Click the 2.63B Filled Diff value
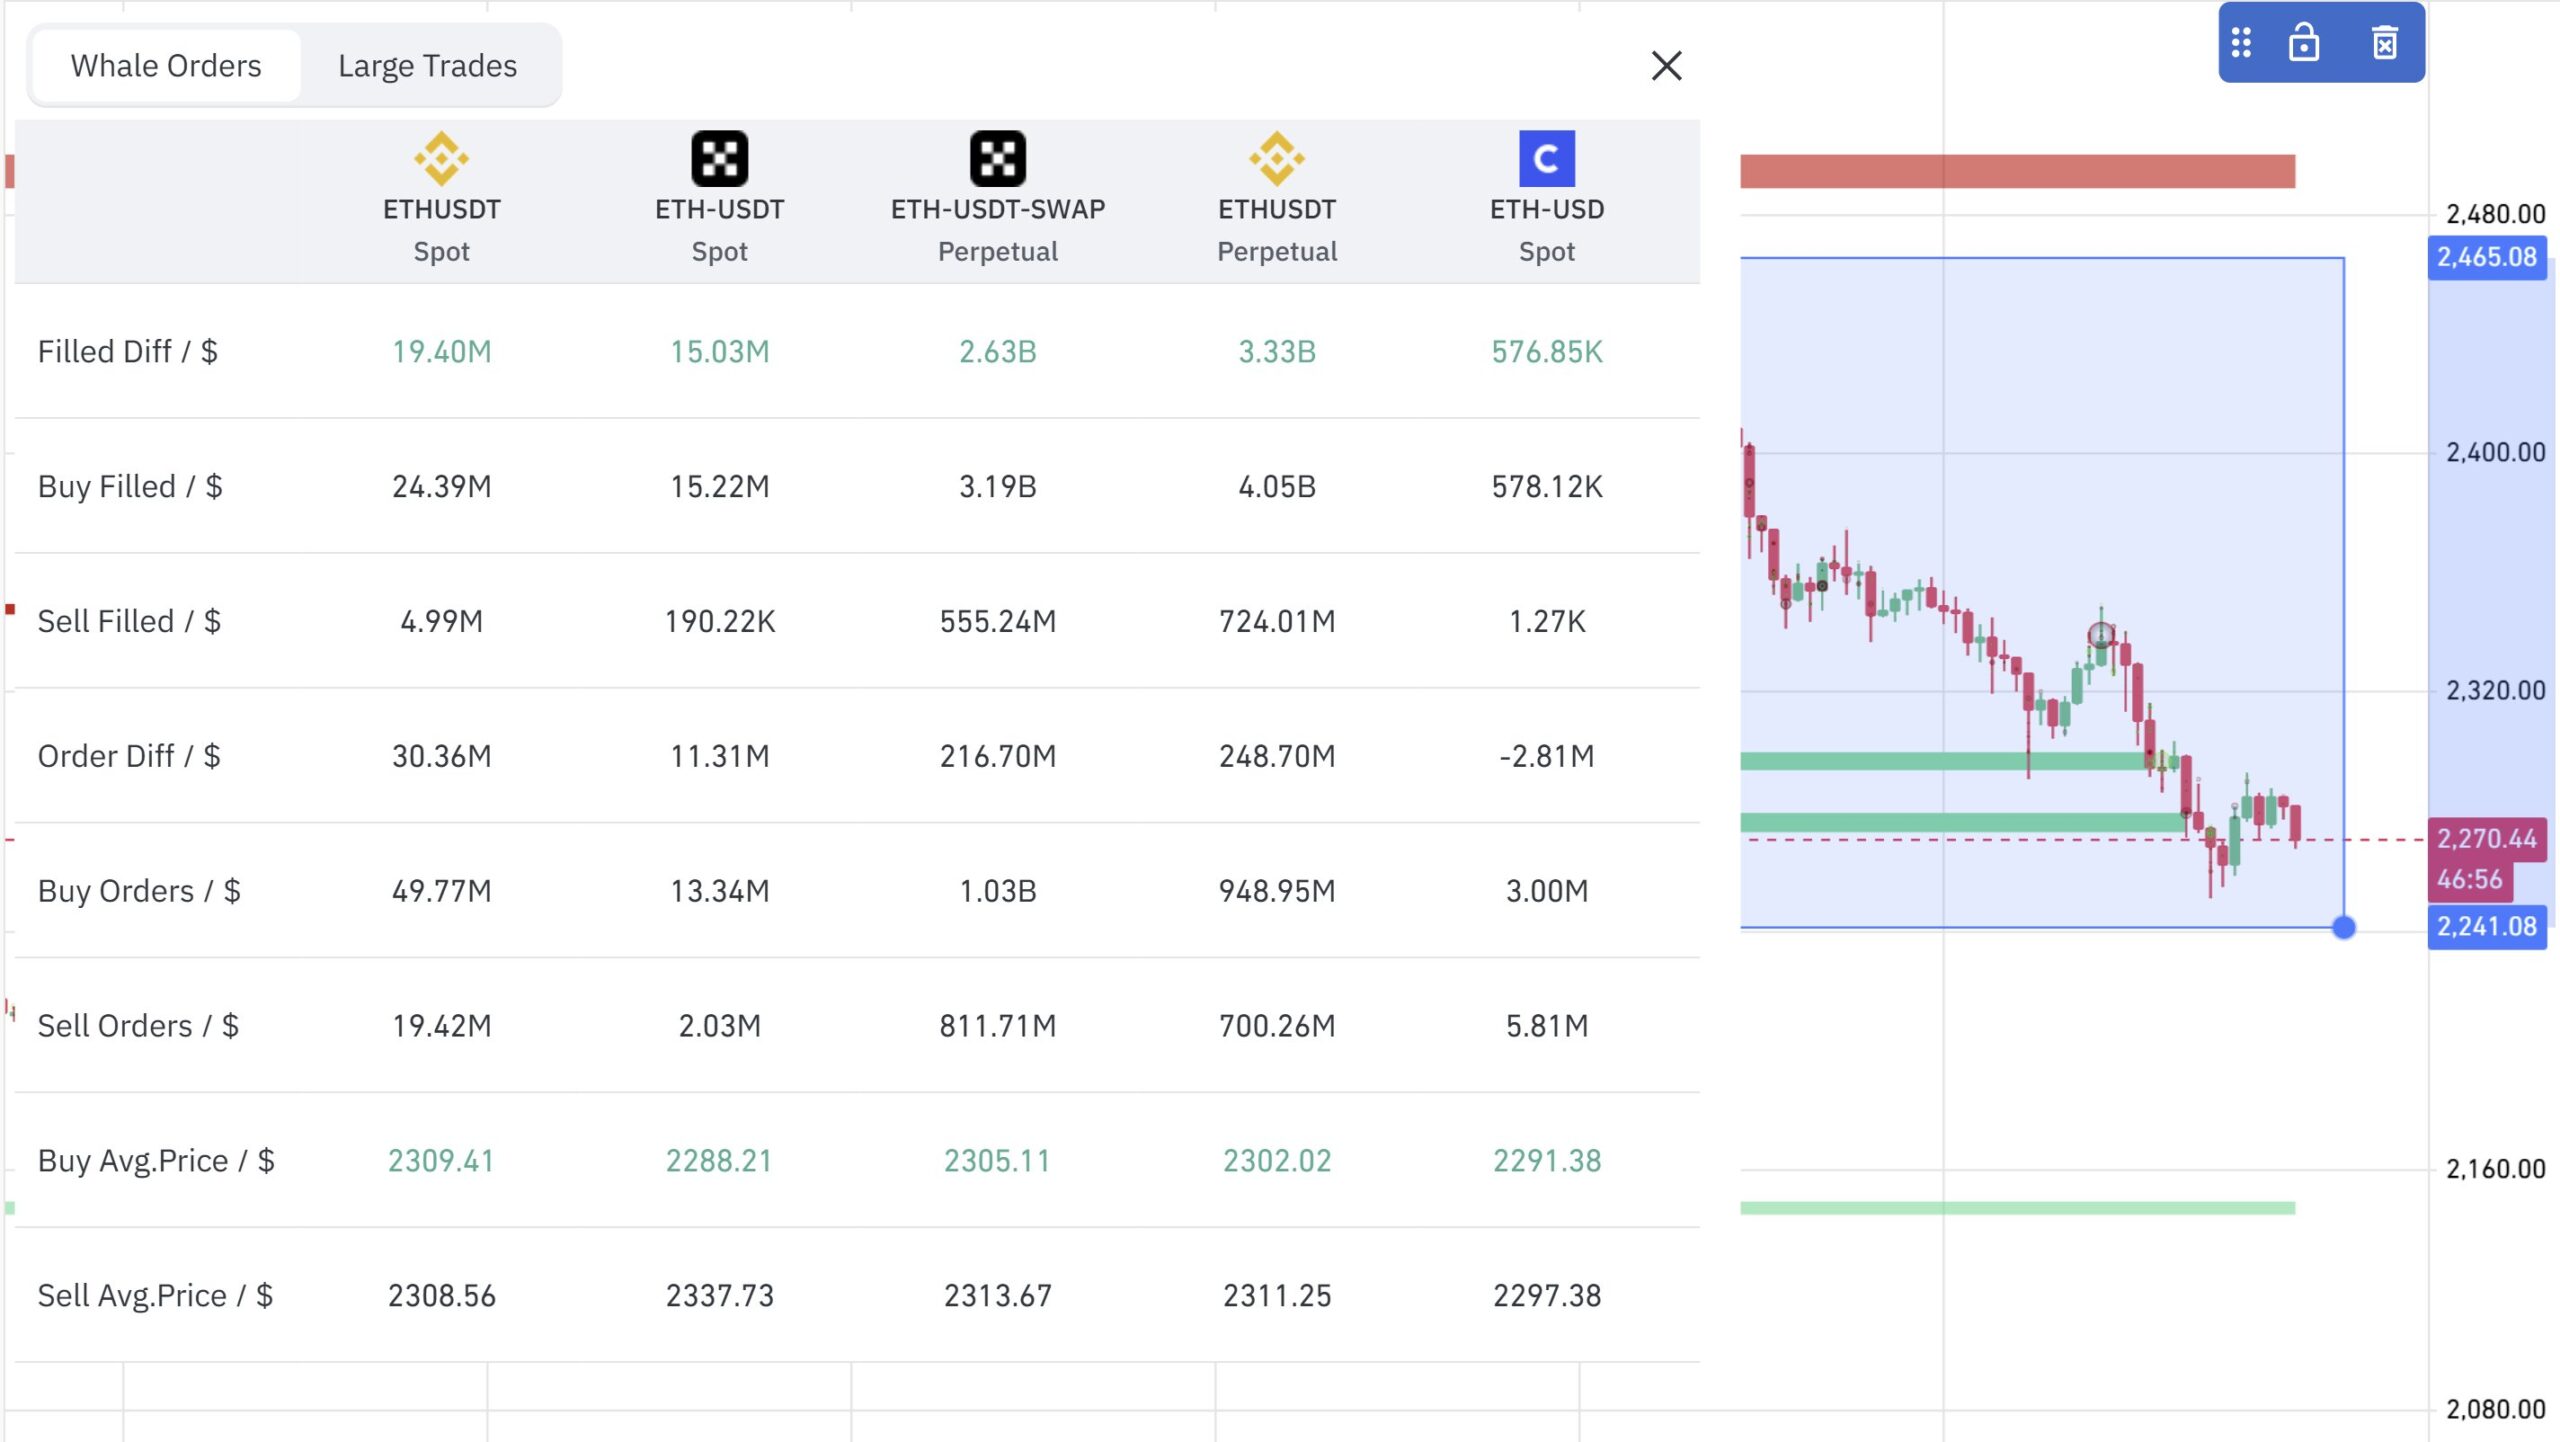The width and height of the screenshot is (2560, 1442). [998, 352]
